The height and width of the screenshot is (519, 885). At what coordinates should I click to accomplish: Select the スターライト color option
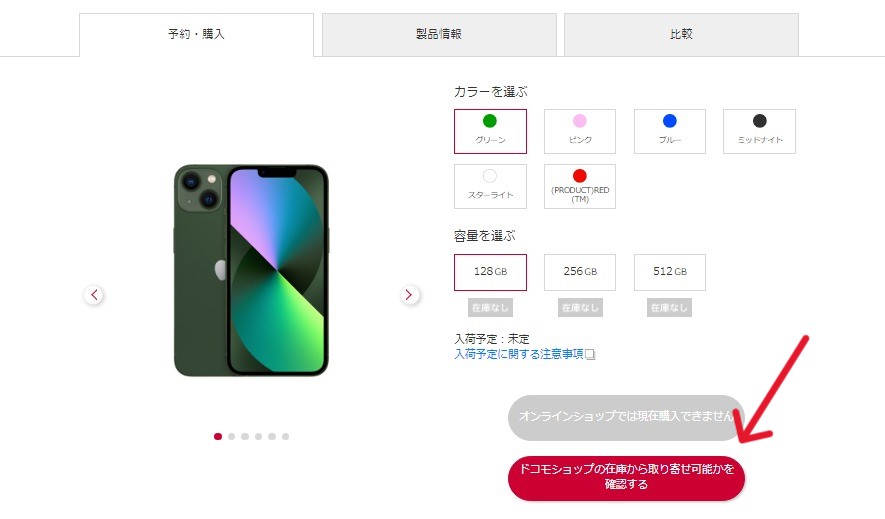(490, 186)
